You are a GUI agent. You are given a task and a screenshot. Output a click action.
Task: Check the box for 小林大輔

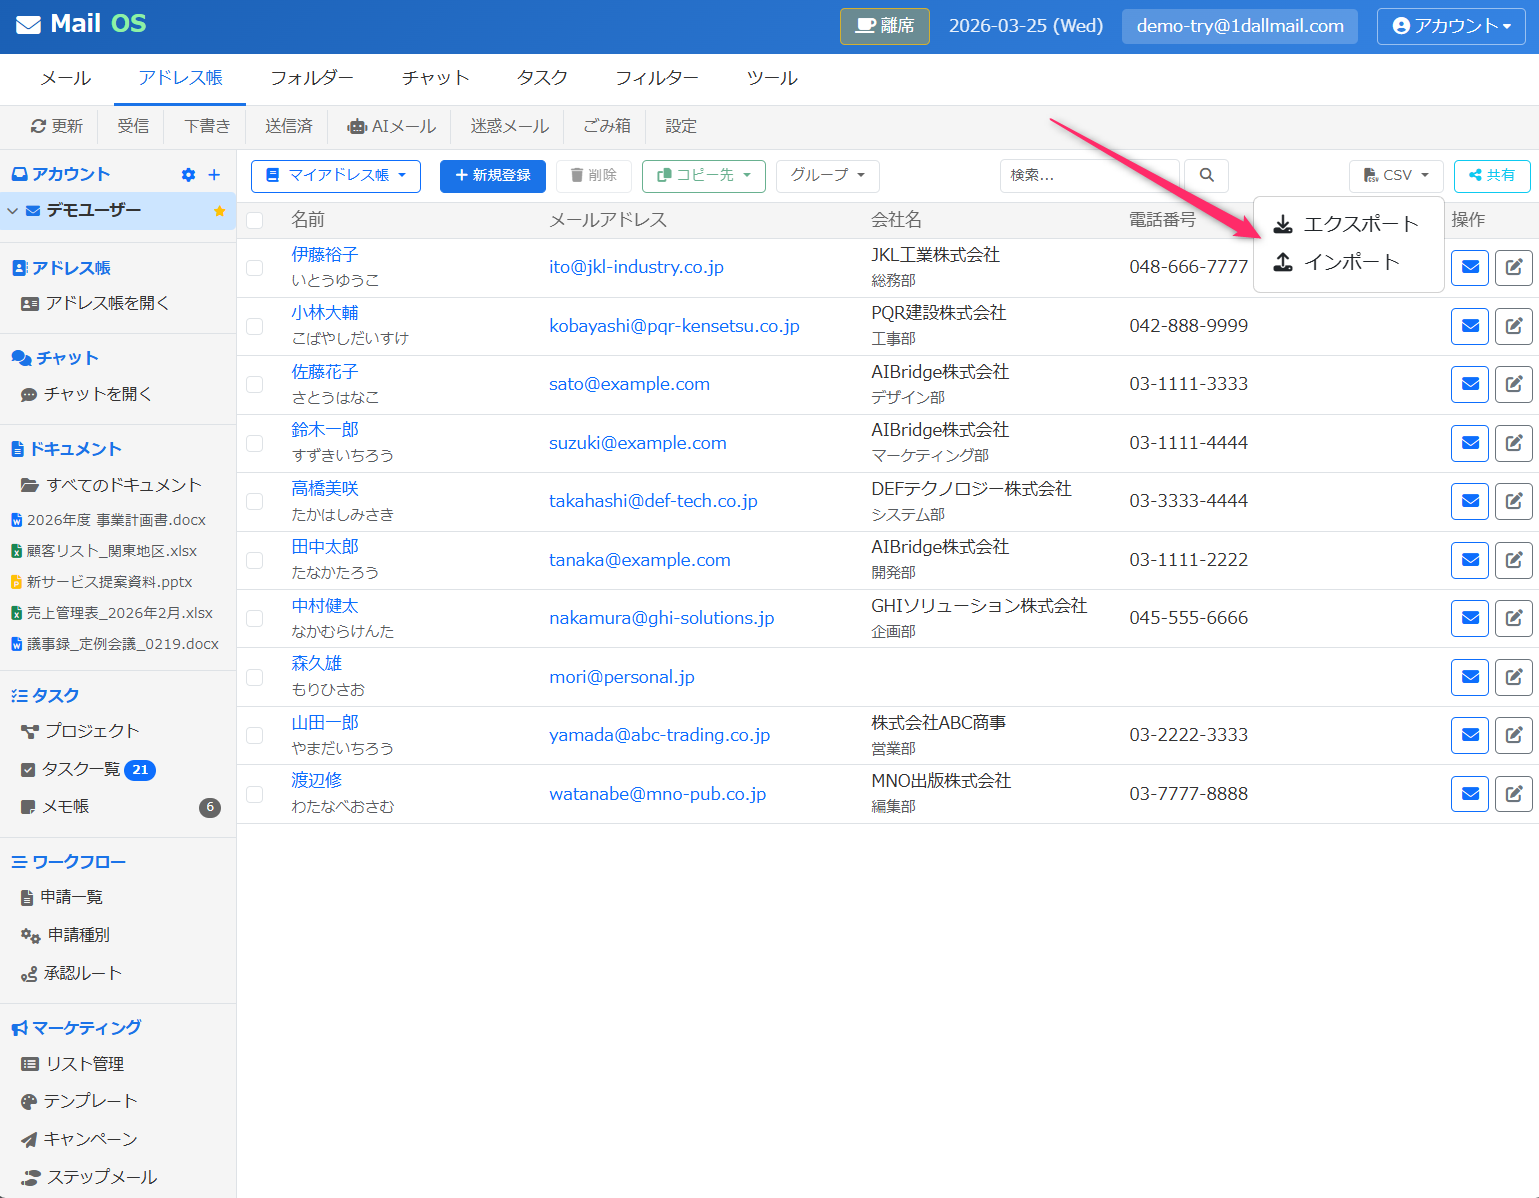(255, 326)
